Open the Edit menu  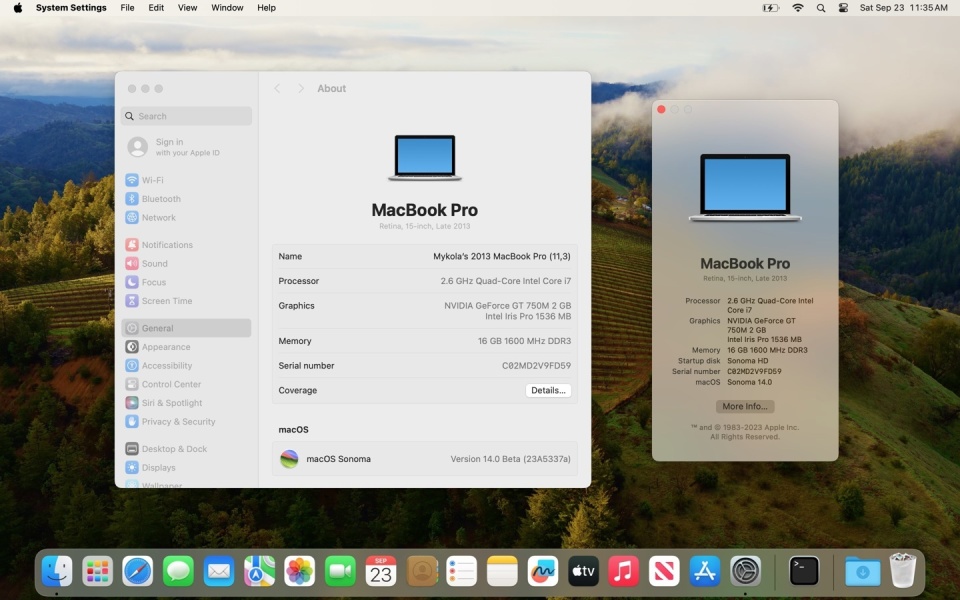(x=156, y=8)
